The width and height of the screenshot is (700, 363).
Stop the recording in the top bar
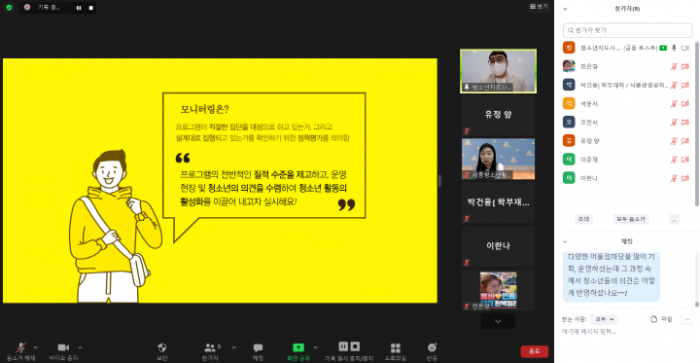(x=91, y=8)
